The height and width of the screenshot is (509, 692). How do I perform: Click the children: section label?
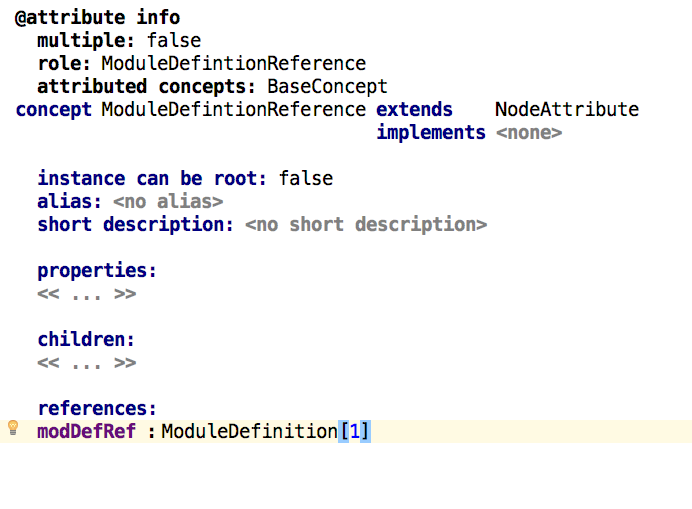pyautogui.click(x=86, y=340)
